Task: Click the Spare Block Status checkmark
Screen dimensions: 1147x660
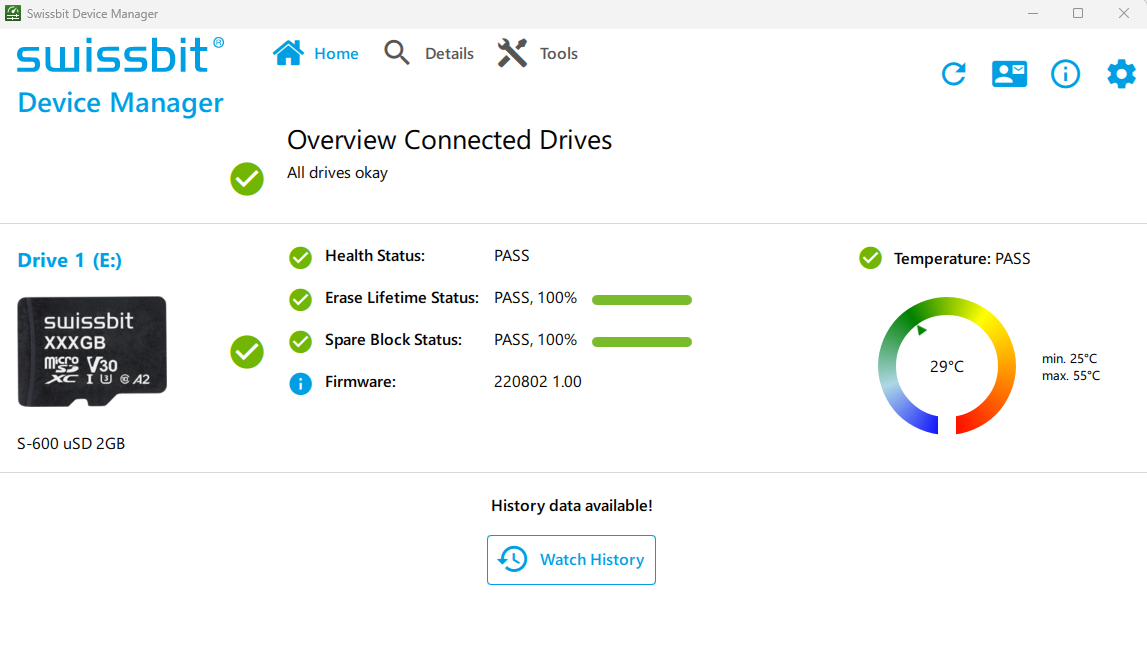Action: coord(300,341)
